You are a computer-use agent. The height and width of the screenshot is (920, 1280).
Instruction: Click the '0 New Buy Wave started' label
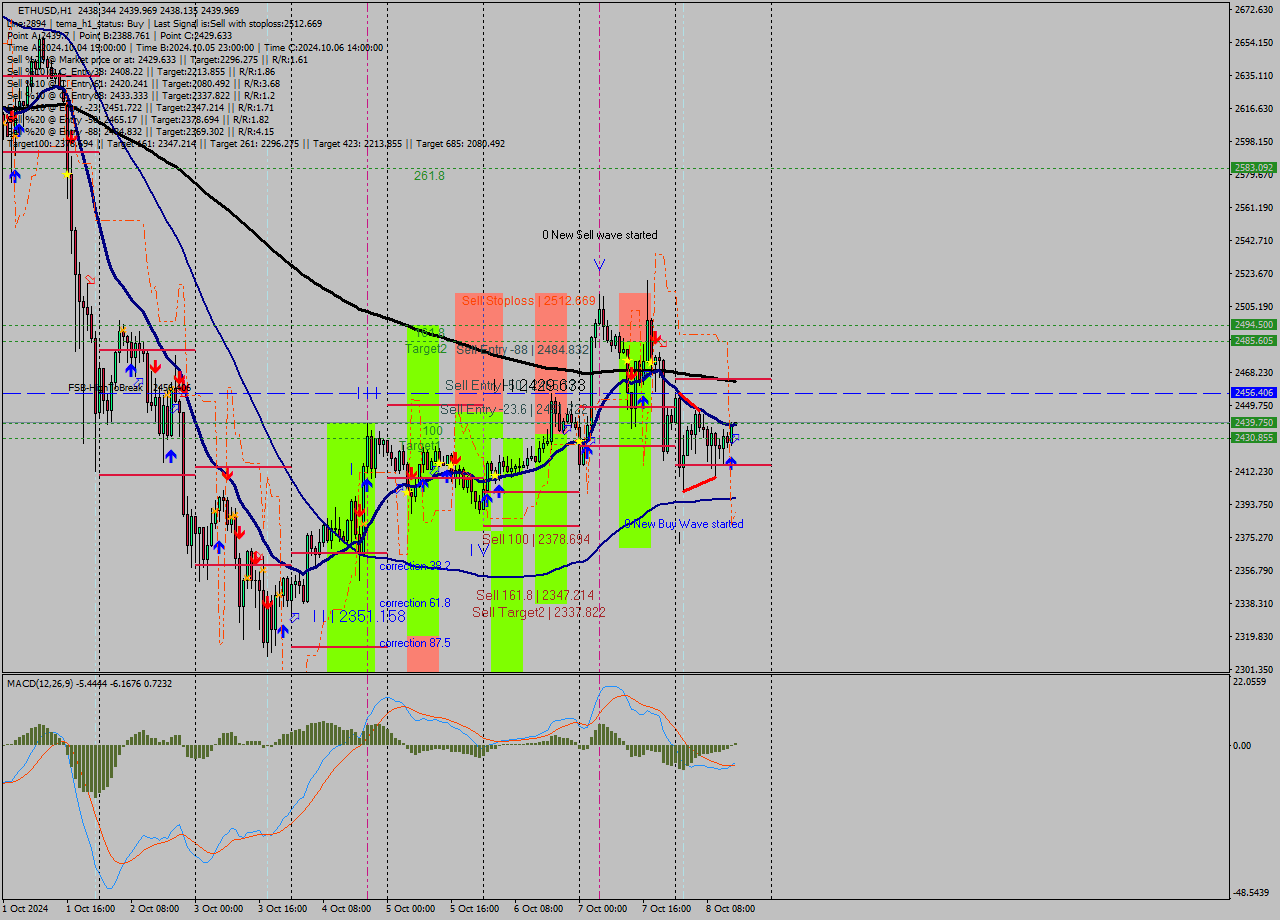(684, 524)
